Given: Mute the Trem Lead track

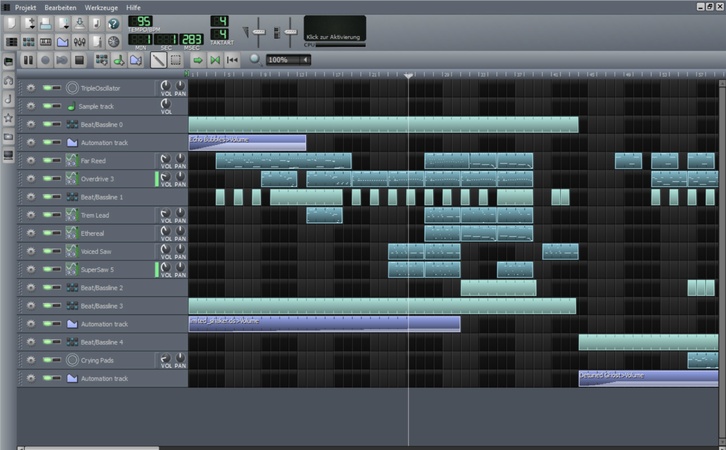Looking at the screenshot, I should pos(47,215).
